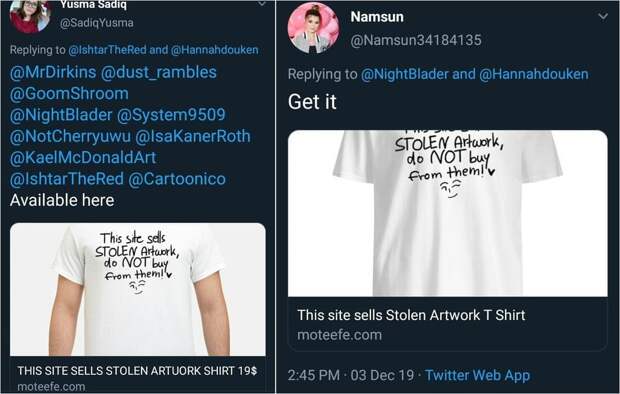This screenshot has height=394, width=620.
Task: Open the white shirt image in Namsun's tweet
Action: (x=448, y=213)
